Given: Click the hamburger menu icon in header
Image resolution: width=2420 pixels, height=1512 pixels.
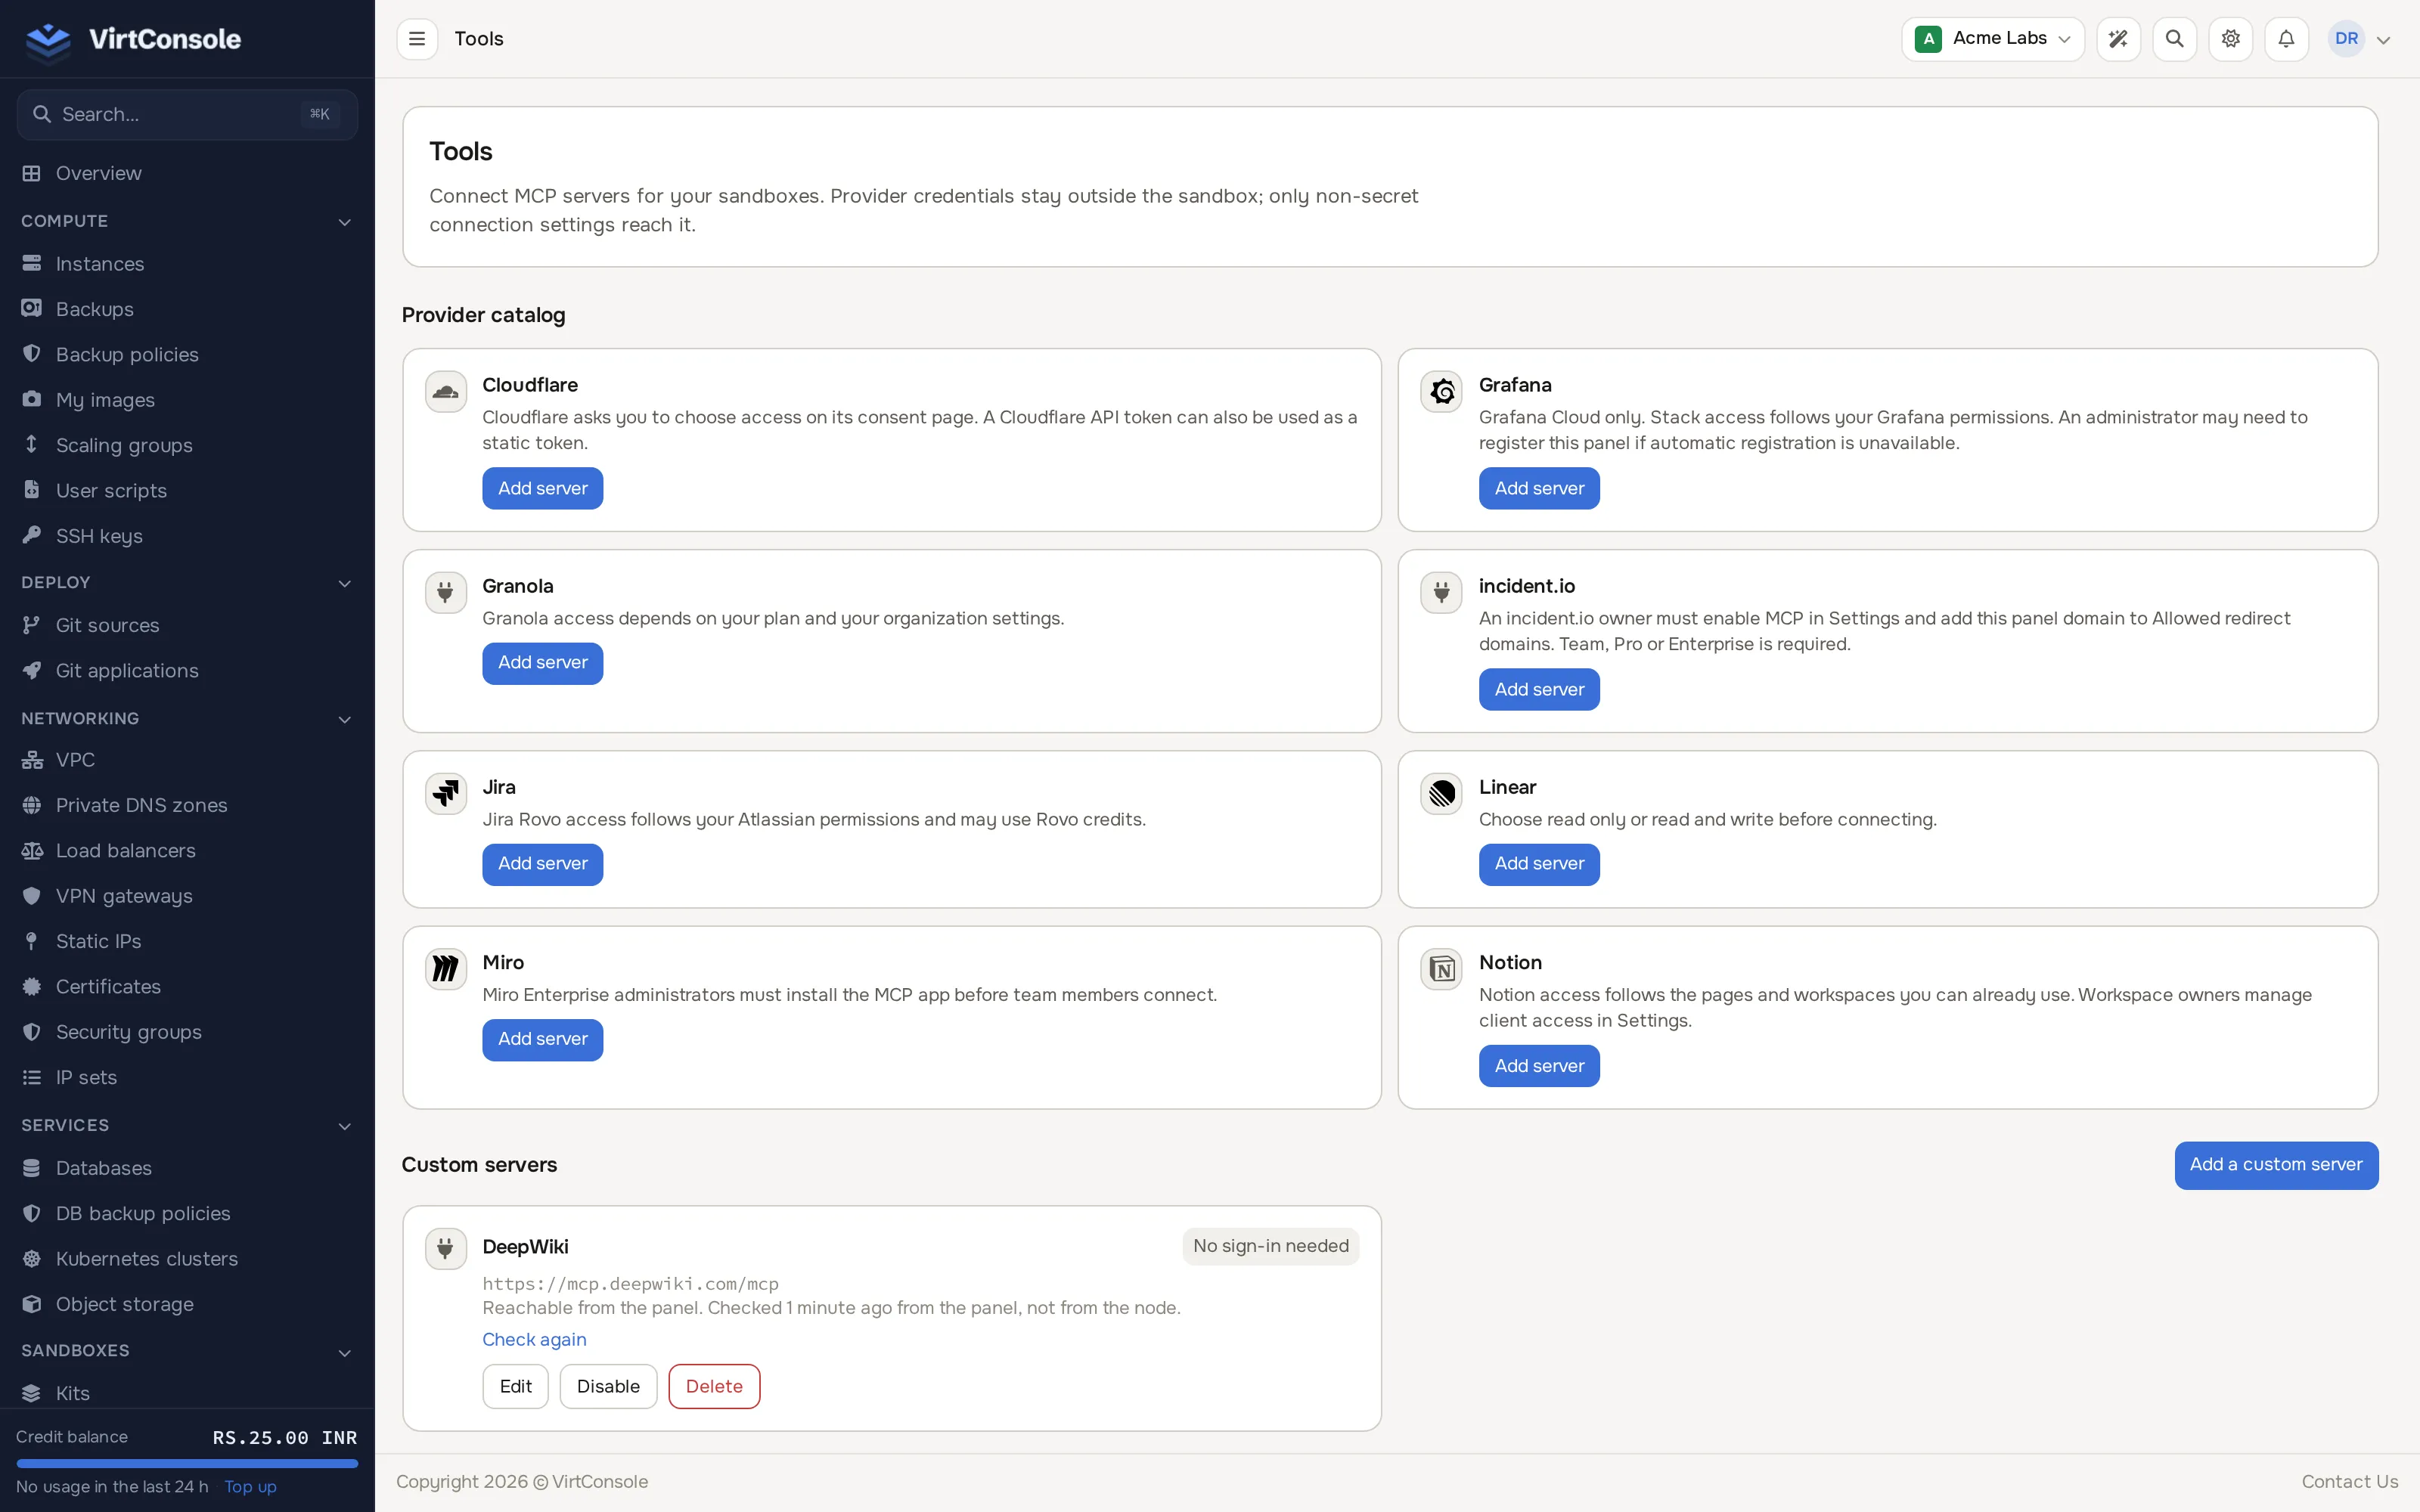Looking at the screenshot, I should coord(417,39).
